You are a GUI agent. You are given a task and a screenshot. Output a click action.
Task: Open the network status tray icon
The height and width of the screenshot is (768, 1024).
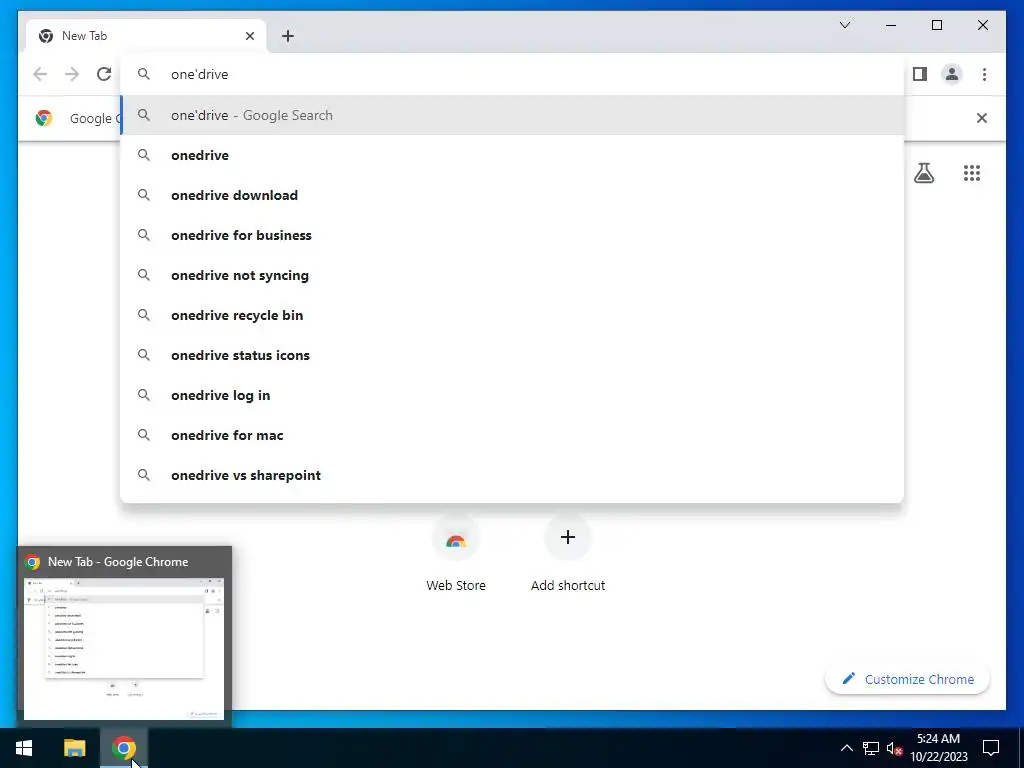click(x=871, y=748)
